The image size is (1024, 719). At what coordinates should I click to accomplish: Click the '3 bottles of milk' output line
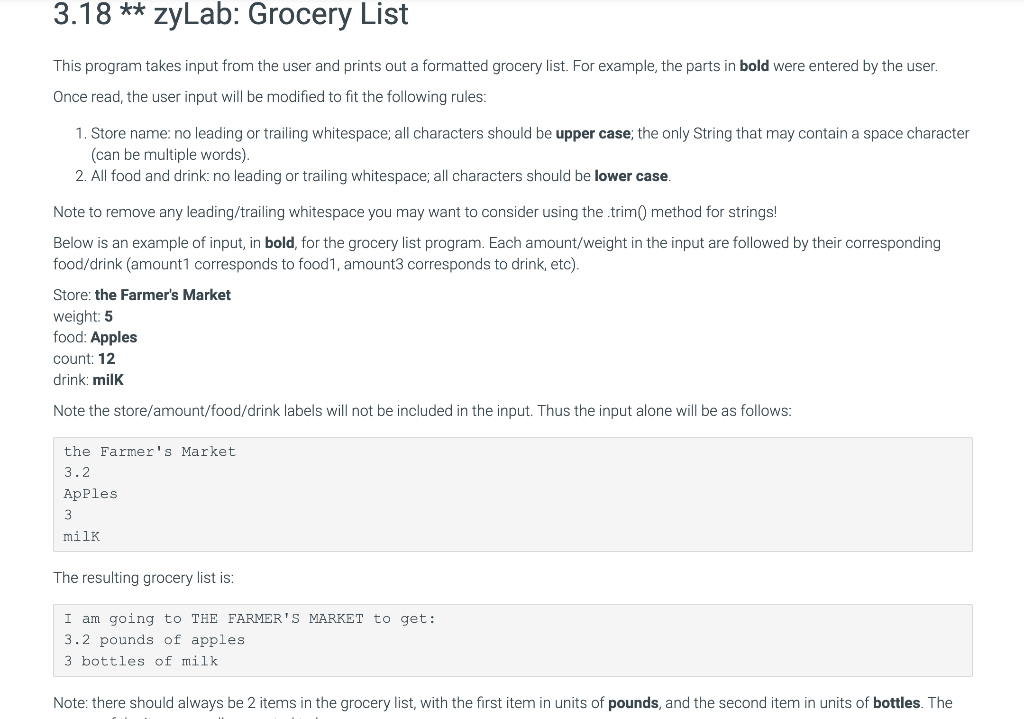[x=141, y=662]
